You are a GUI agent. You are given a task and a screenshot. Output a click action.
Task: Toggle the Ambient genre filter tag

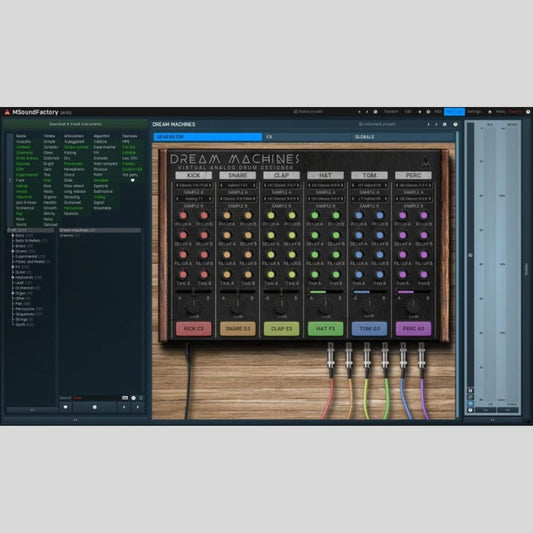click(x=23, y=147)
